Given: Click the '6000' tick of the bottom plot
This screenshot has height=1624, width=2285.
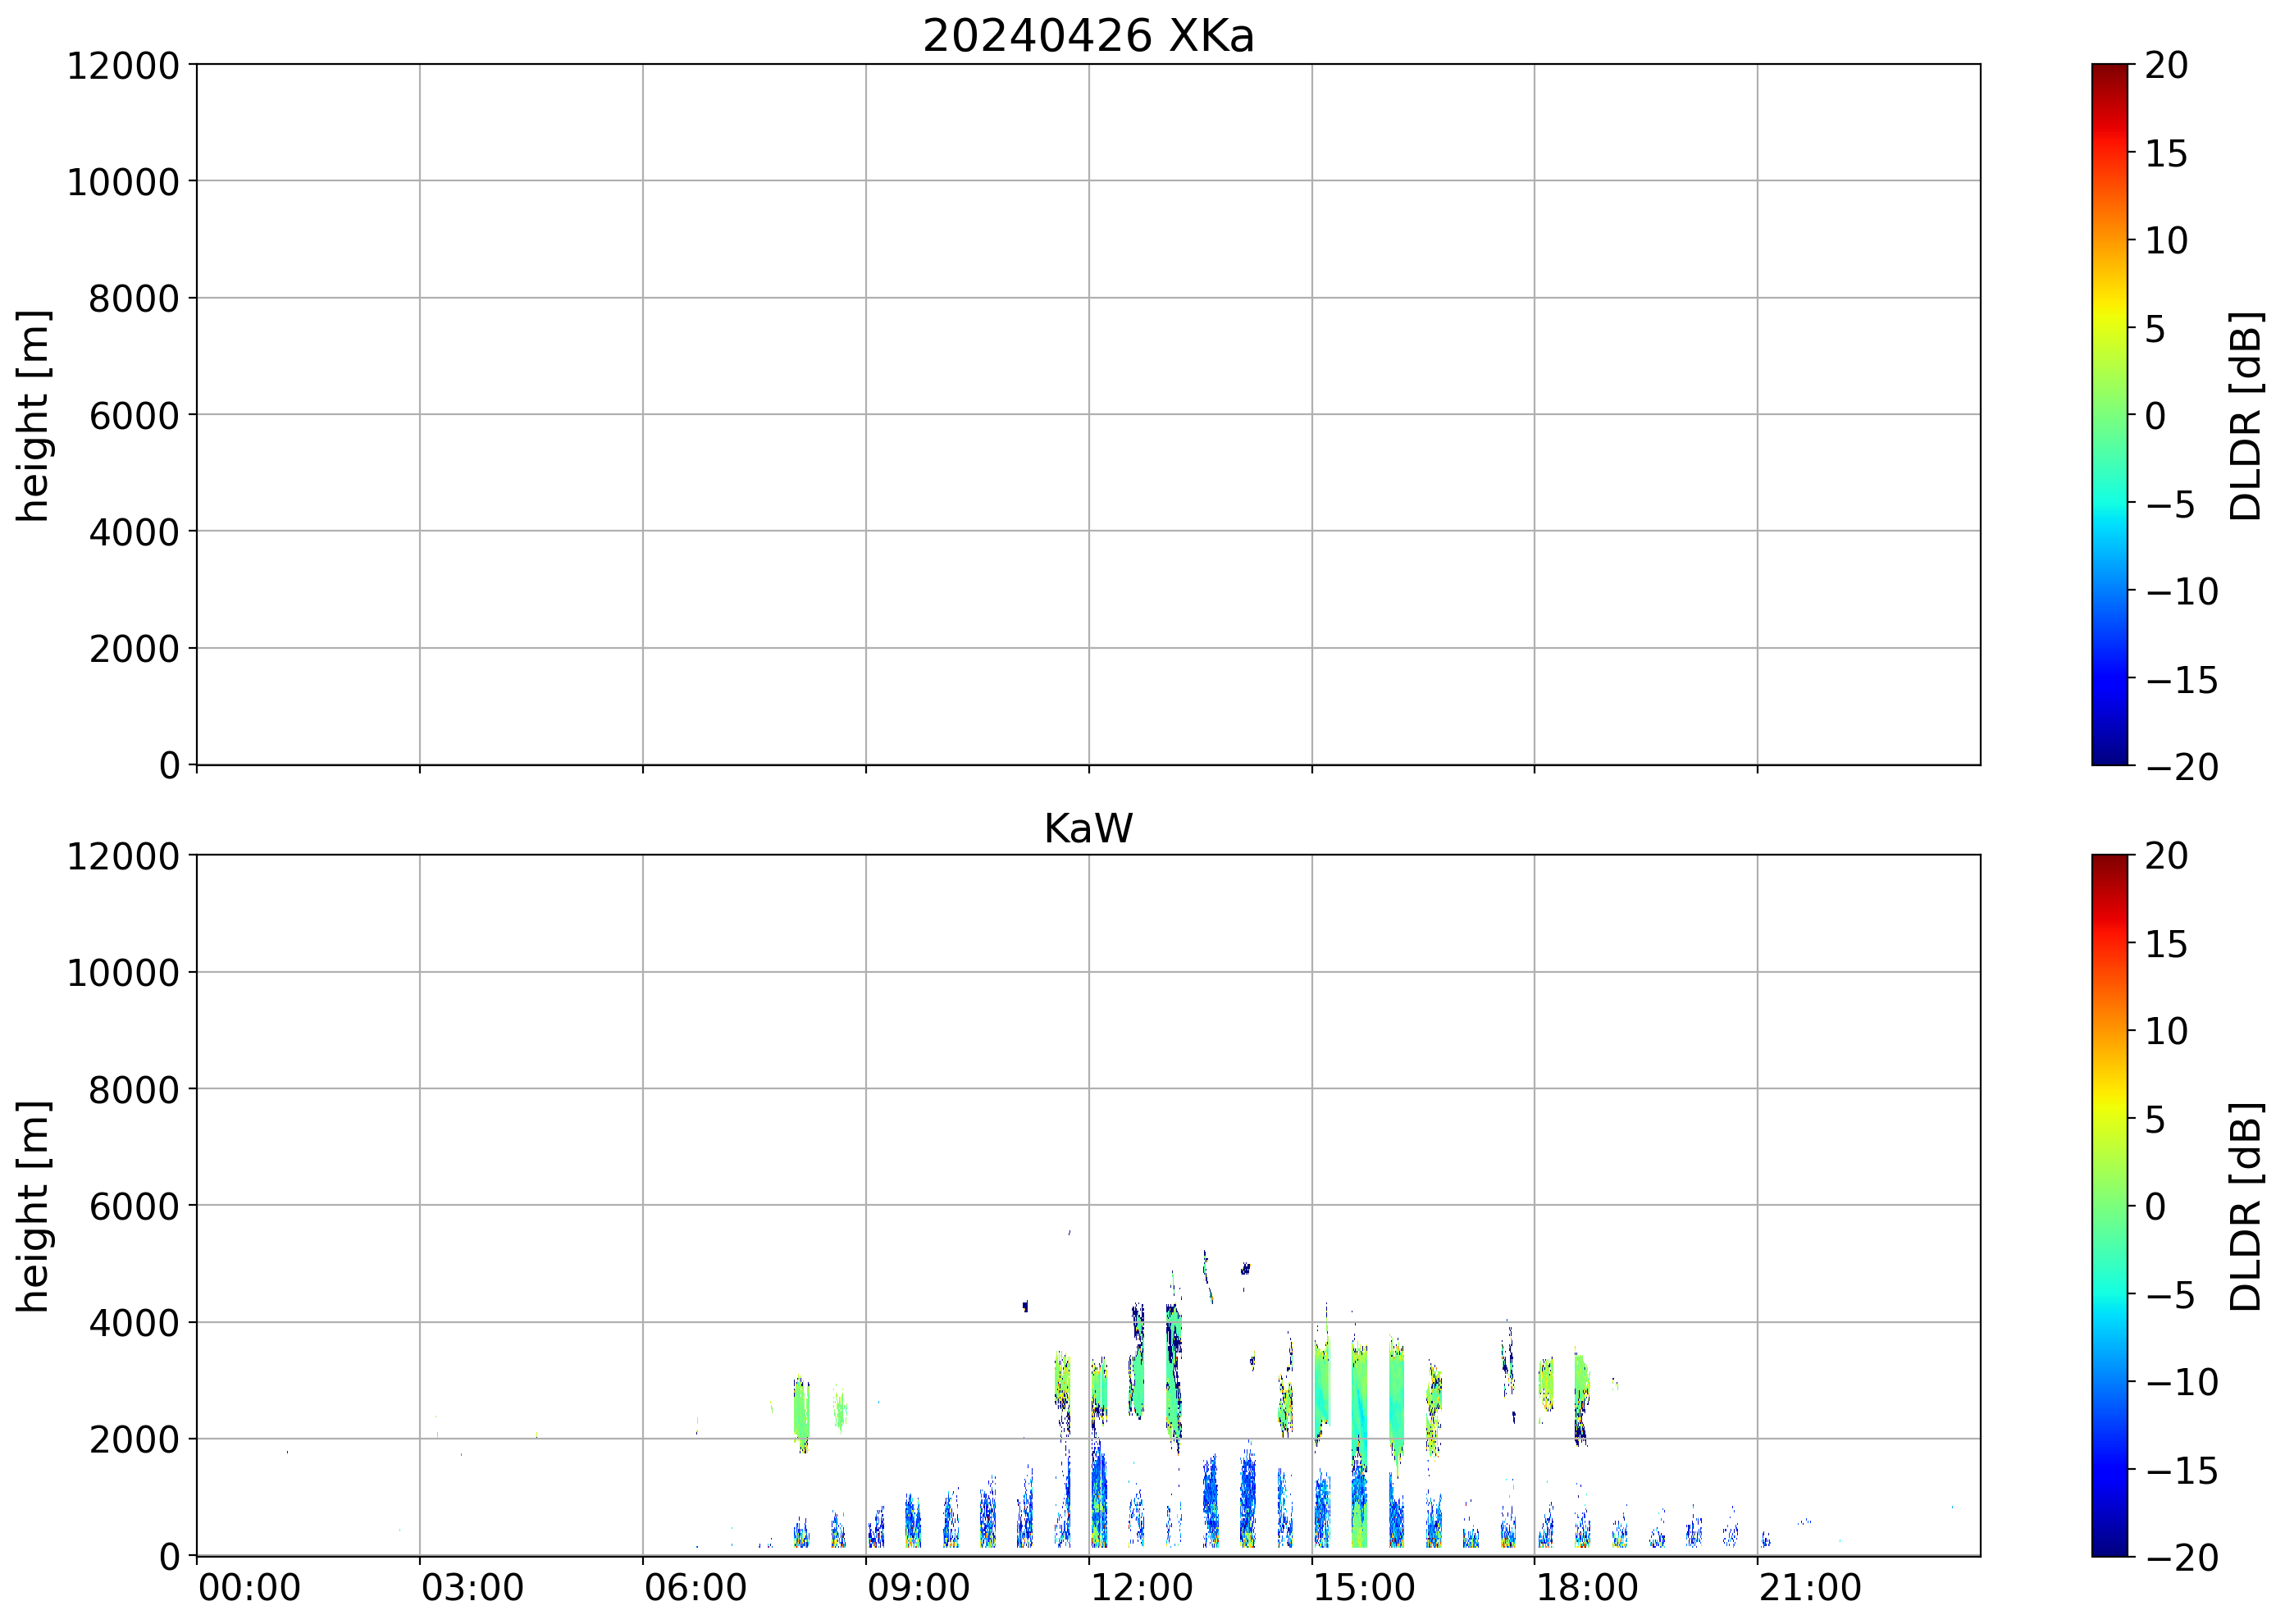Looking at the screenshot, I should click(x=134, y=1206).
